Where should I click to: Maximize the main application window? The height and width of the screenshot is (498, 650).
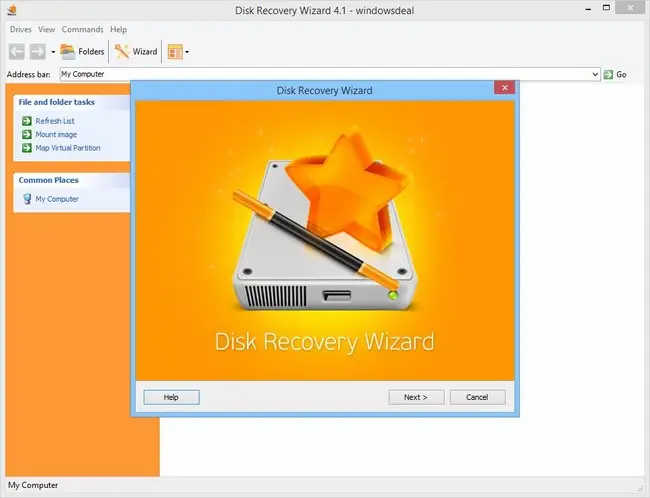click(606, 8)
